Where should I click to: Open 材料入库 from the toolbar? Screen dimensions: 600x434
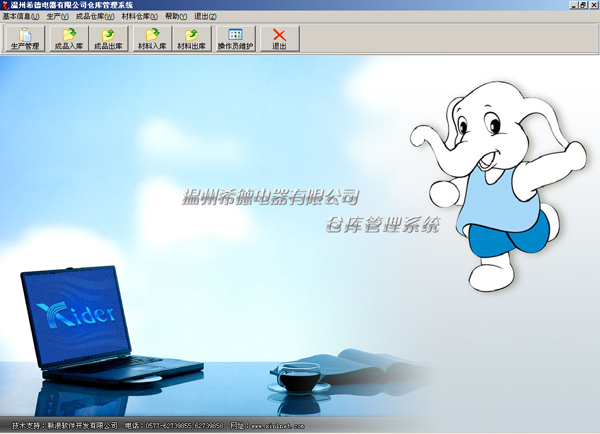(152, 39)
